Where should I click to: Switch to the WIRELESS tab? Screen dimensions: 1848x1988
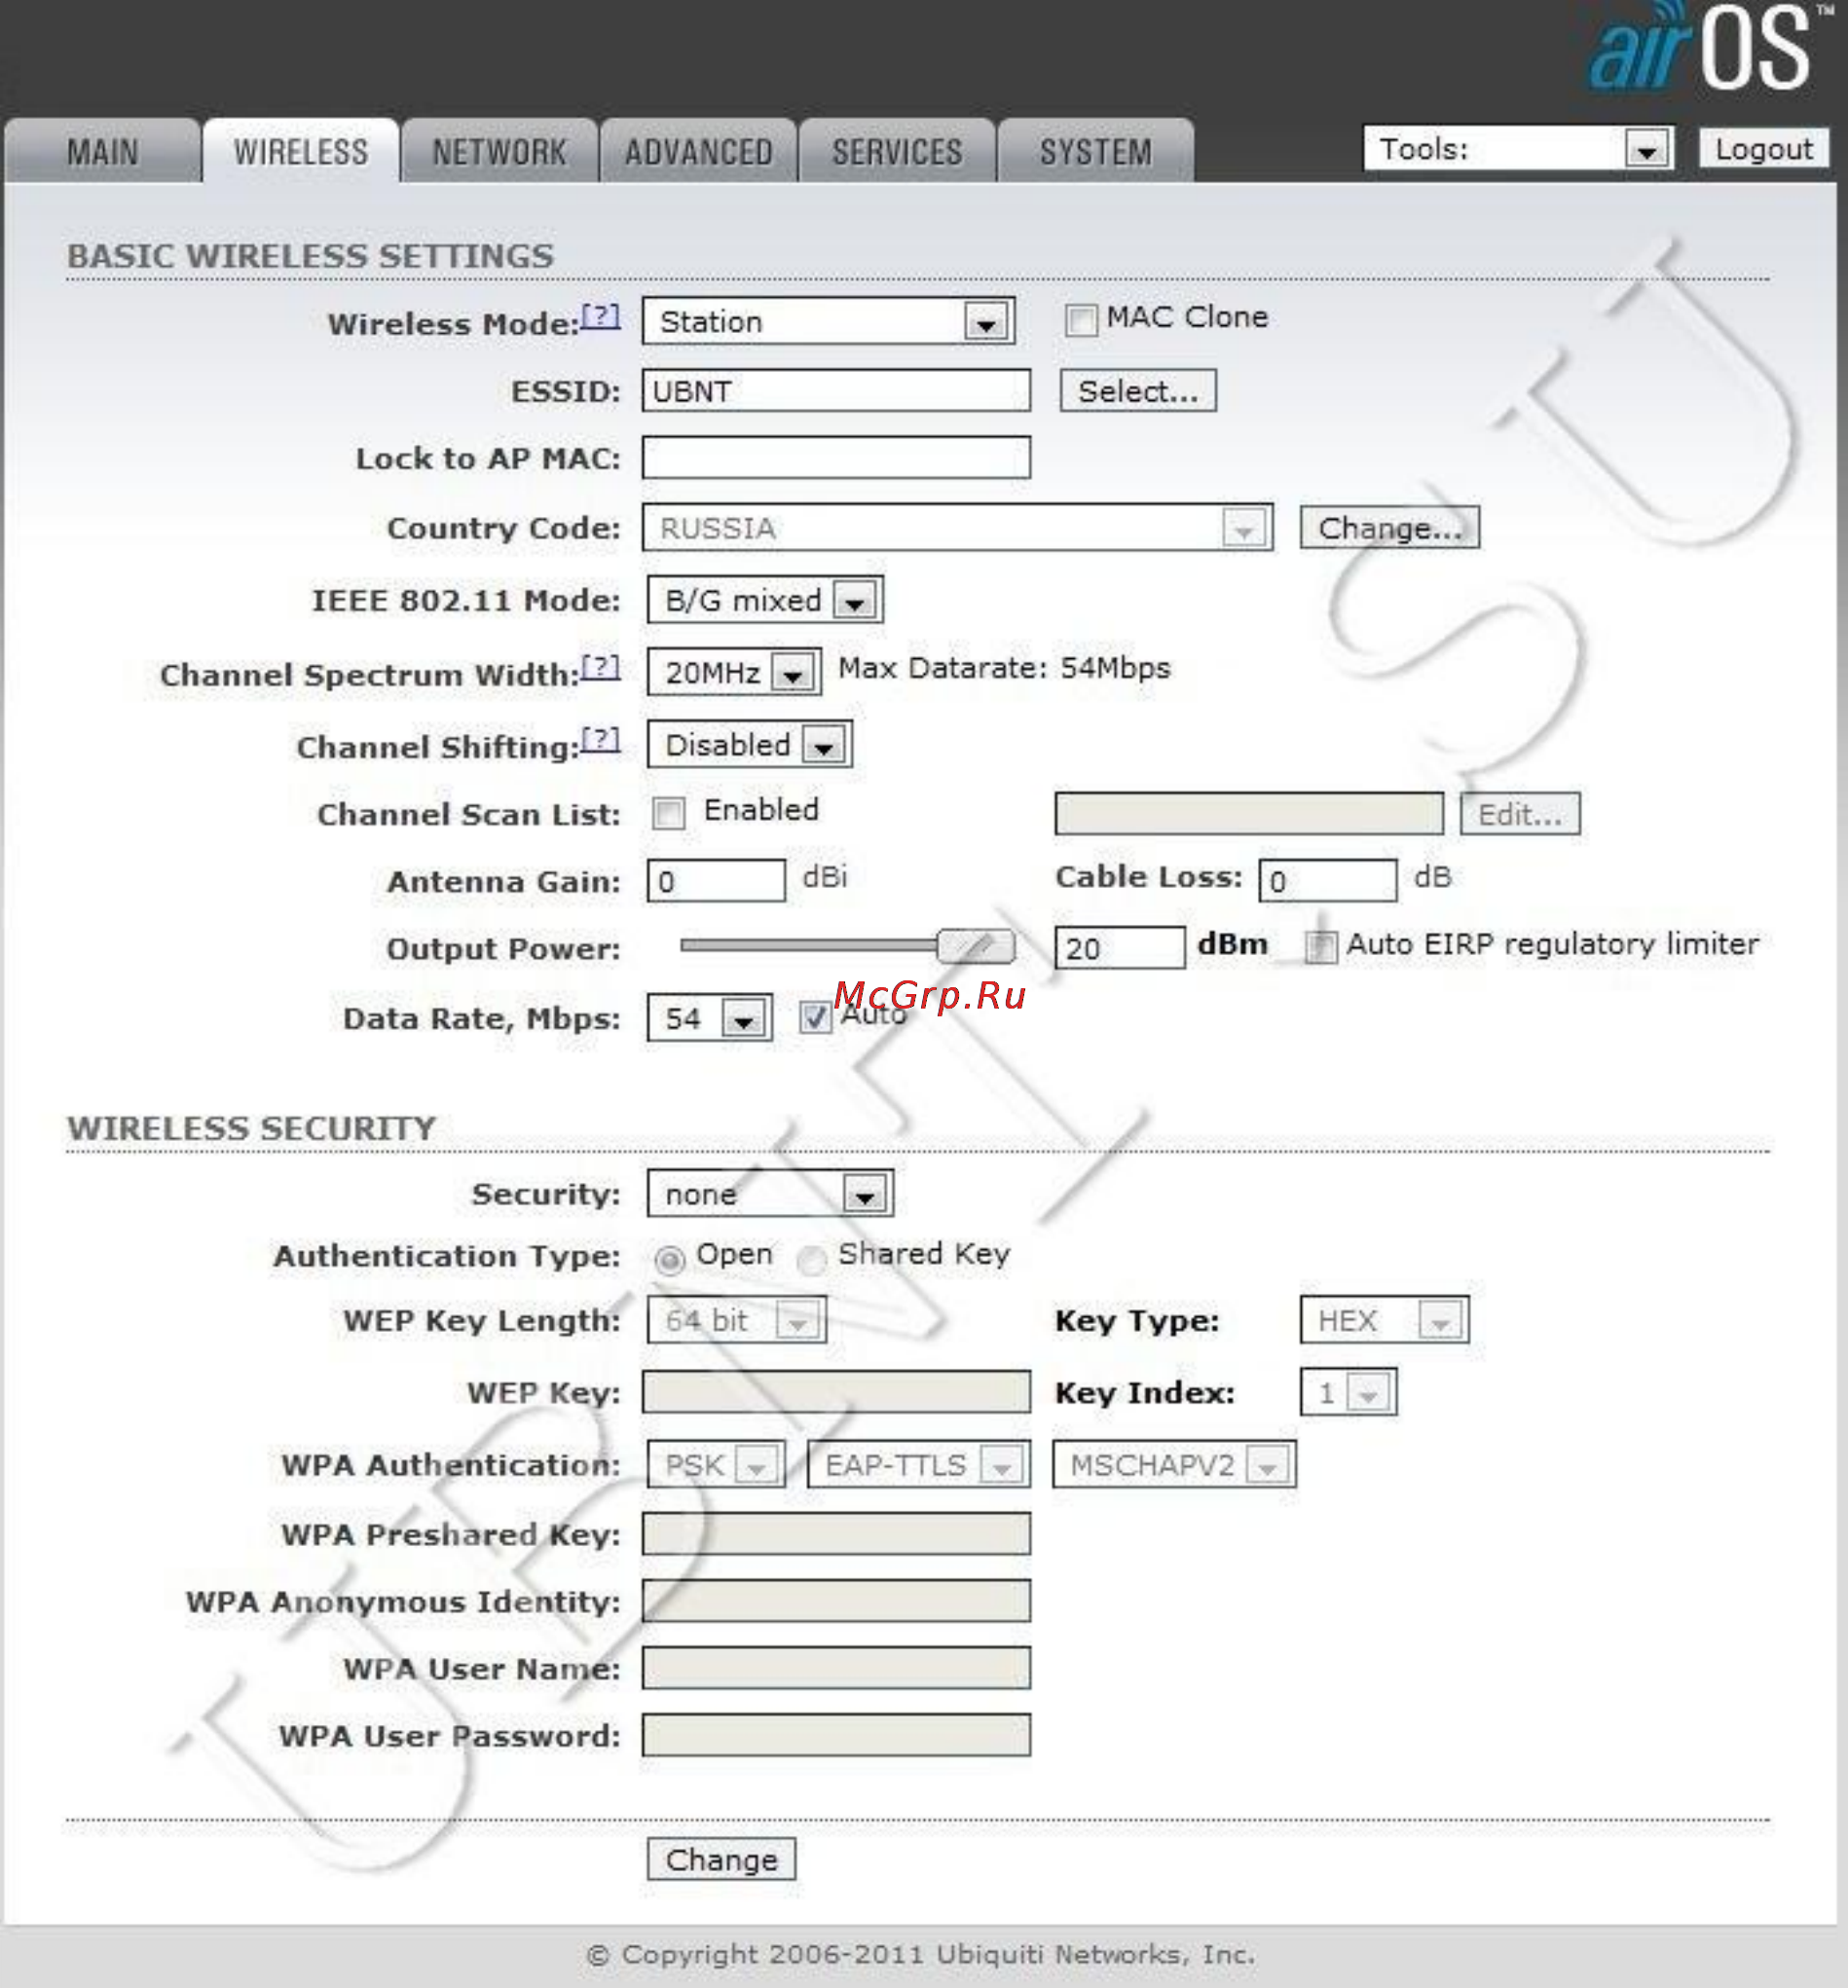coord(301,151)
